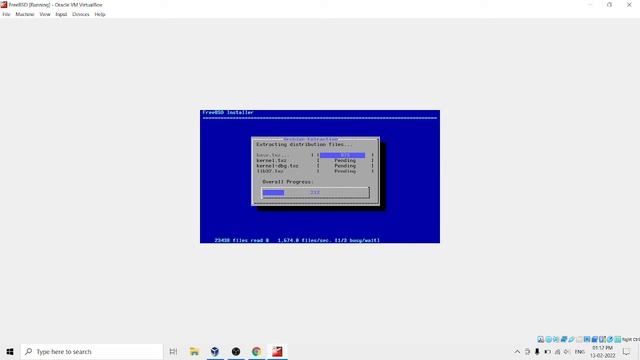
Task: Click the hard disk activity indicator in VirtualBox status bar
Action: (540, 339)
